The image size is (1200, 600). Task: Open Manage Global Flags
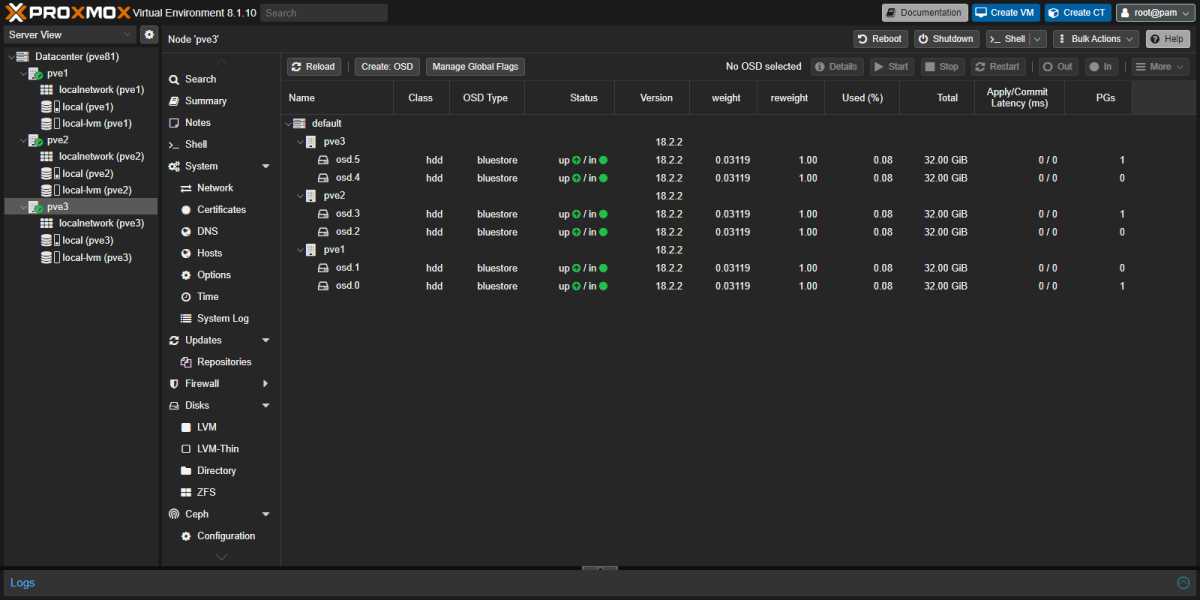[475, 67]
